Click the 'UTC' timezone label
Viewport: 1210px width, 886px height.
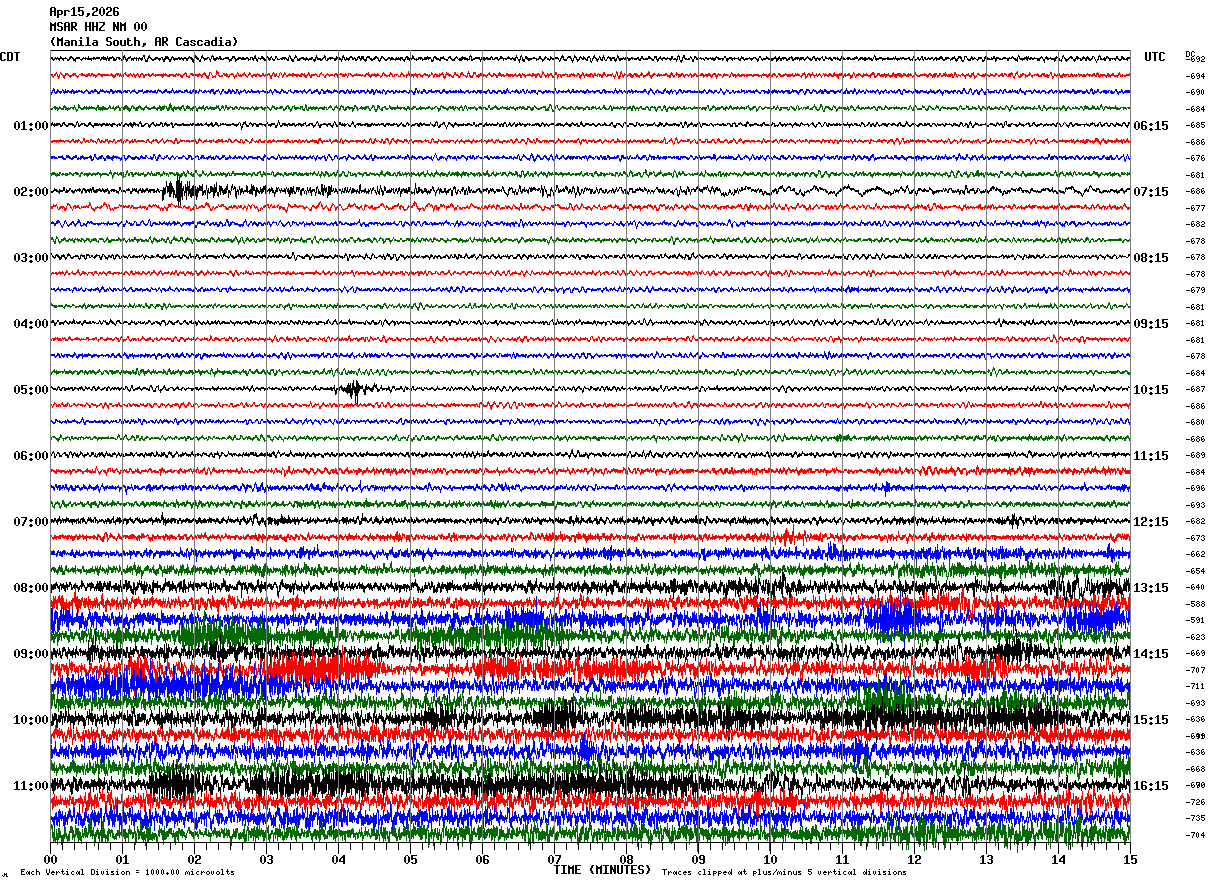[x=1155, y=57]
